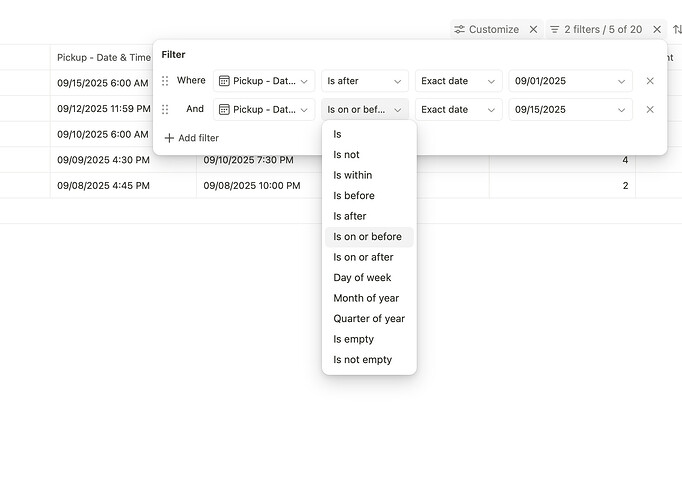Select 'Quarter of year' option
Viewport: 682px width, 500px height.
(369, 319)
